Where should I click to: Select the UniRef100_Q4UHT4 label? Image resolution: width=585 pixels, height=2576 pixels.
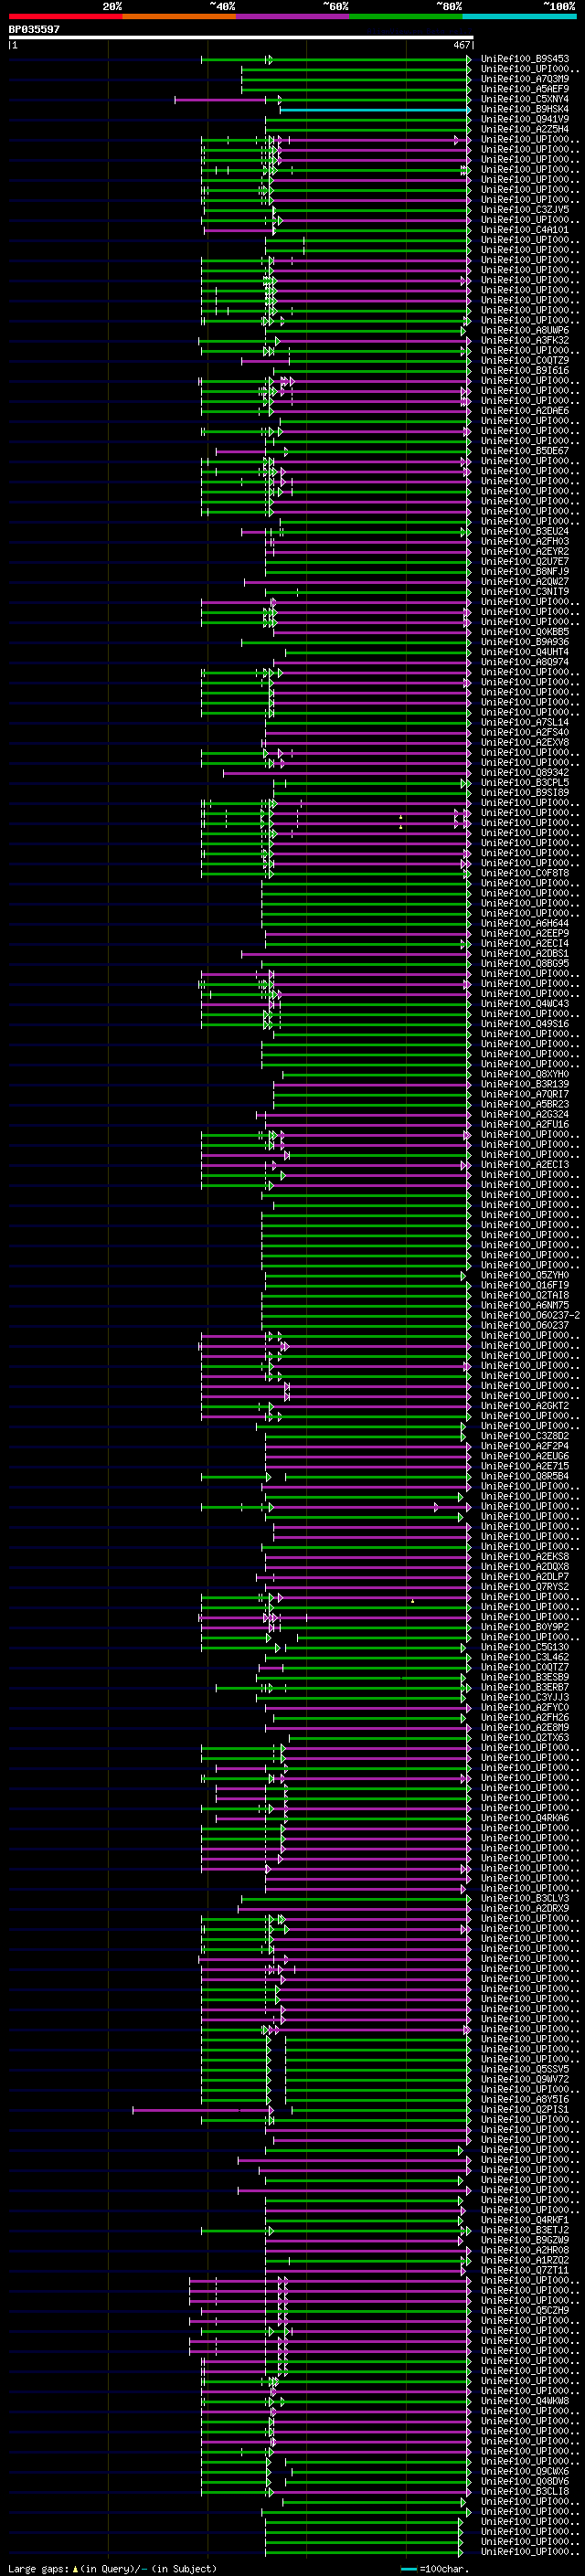[525, 652]
